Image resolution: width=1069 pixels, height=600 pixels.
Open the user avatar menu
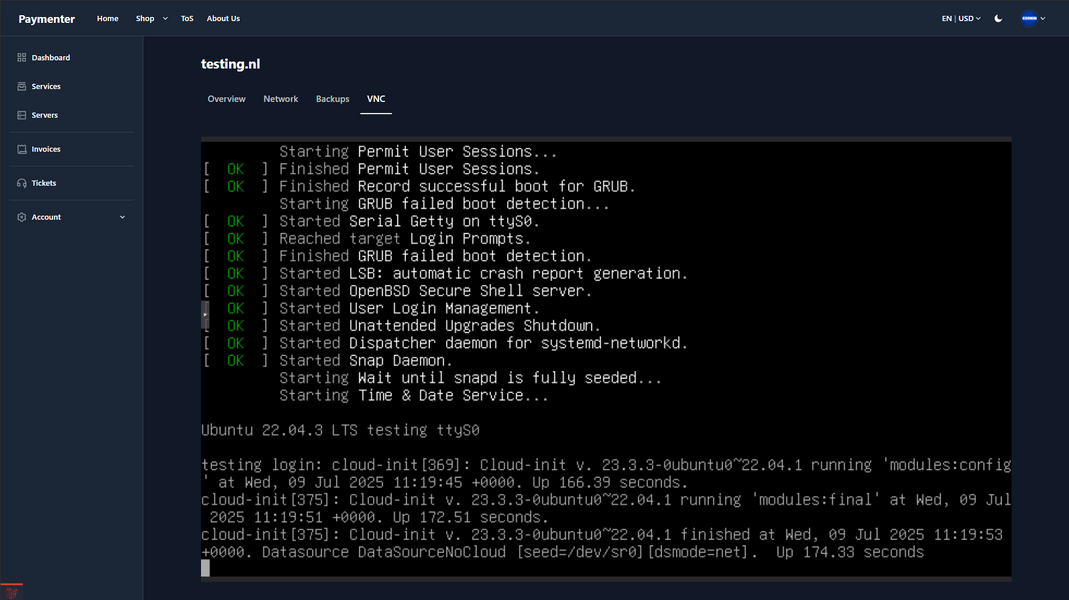(1034, 18)
